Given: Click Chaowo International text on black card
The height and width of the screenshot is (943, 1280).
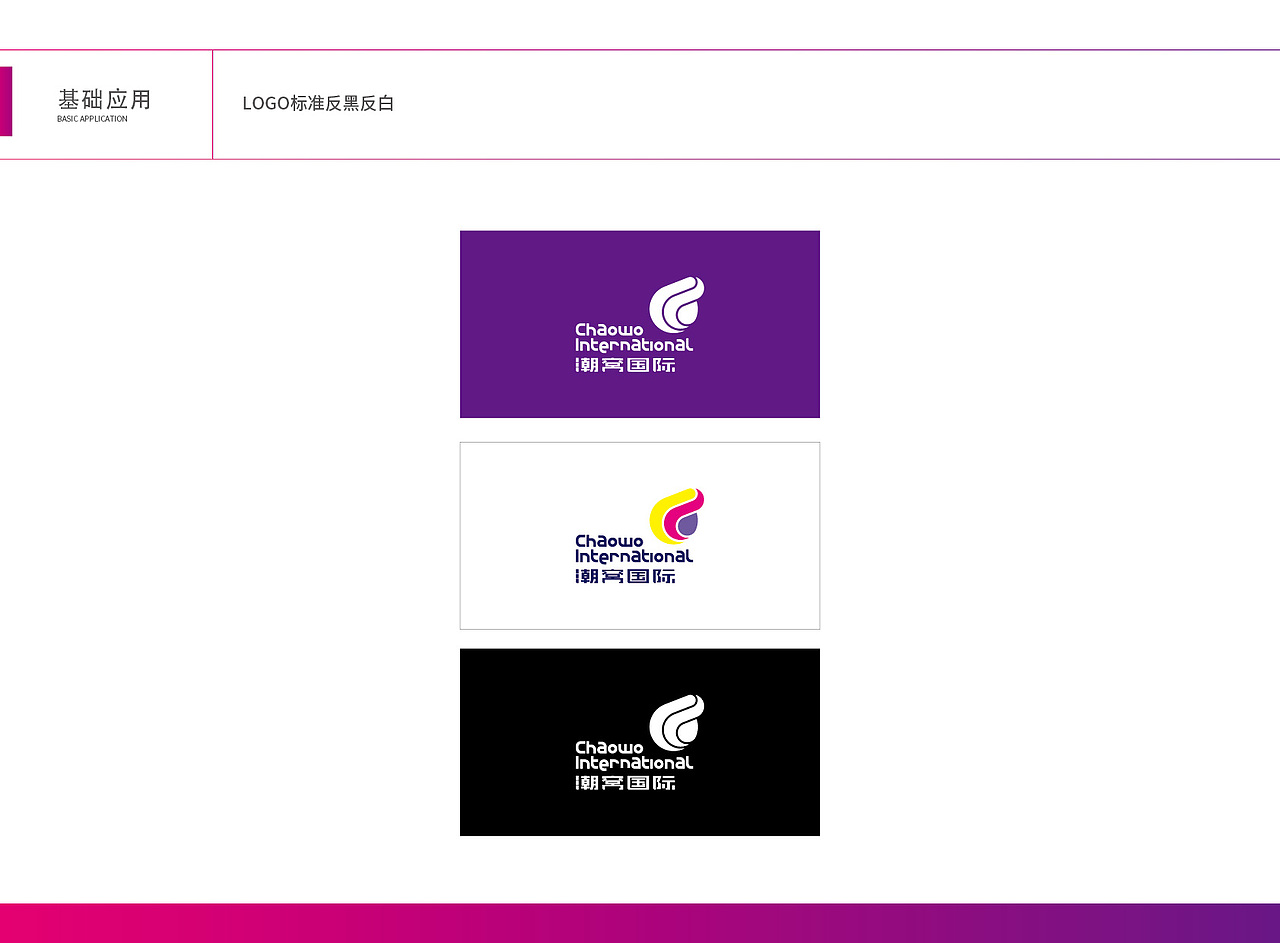Looking at the screenshot, I should (634, 755).
